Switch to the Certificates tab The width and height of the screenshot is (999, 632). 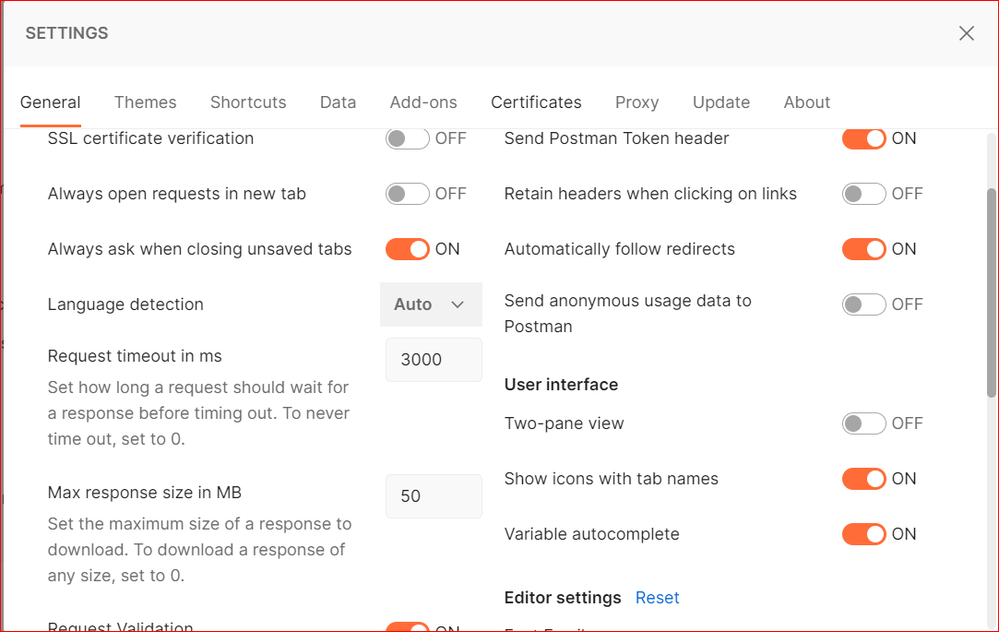pos(536,103)
